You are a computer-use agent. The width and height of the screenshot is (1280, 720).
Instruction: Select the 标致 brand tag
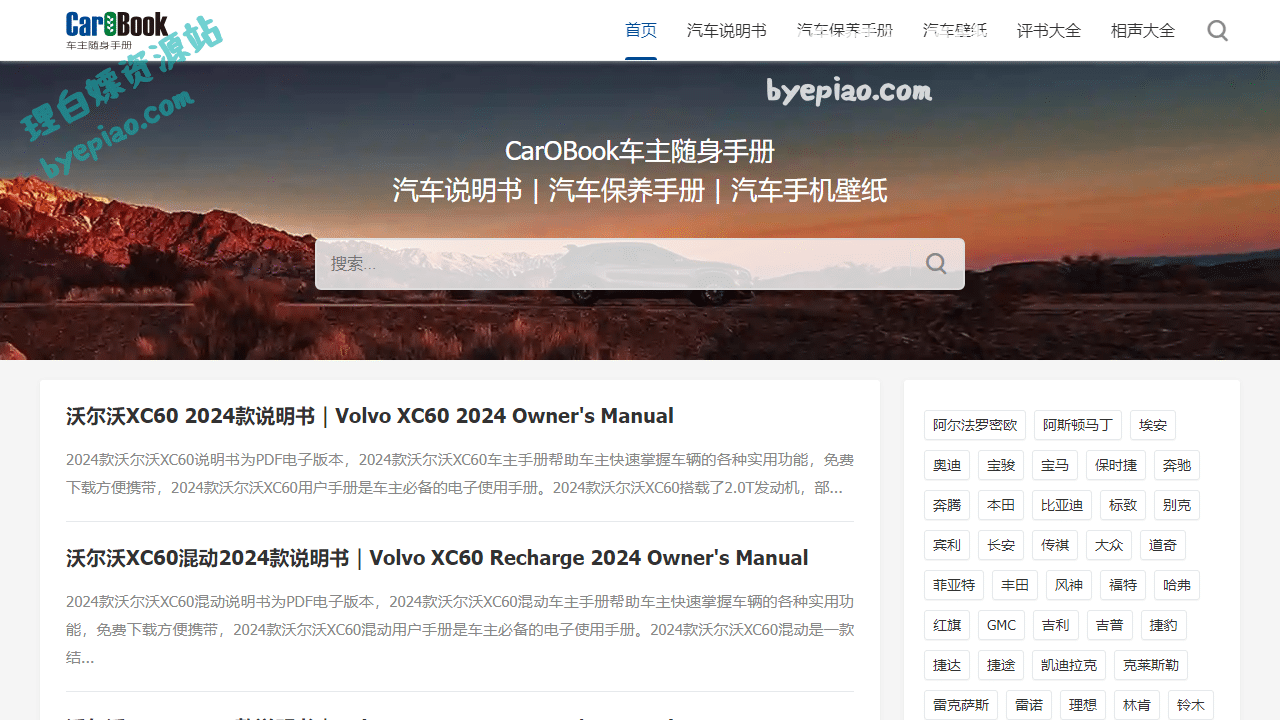click(1123, 505)
